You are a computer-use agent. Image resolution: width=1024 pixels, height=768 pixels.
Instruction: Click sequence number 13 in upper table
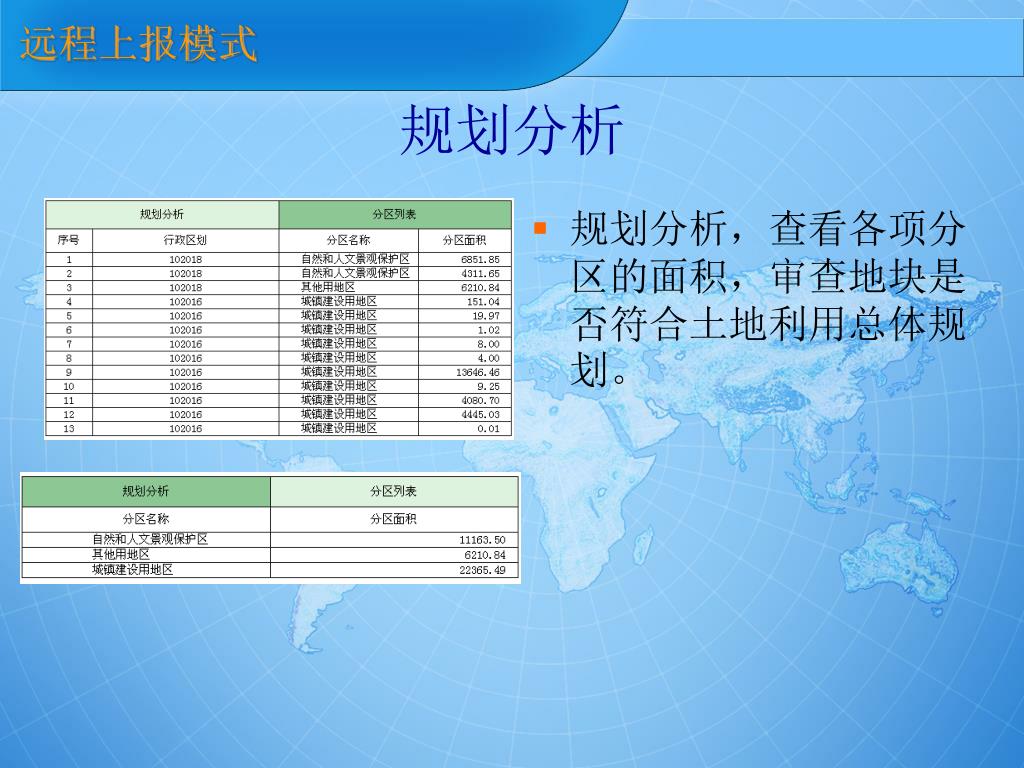click(69, 429)
